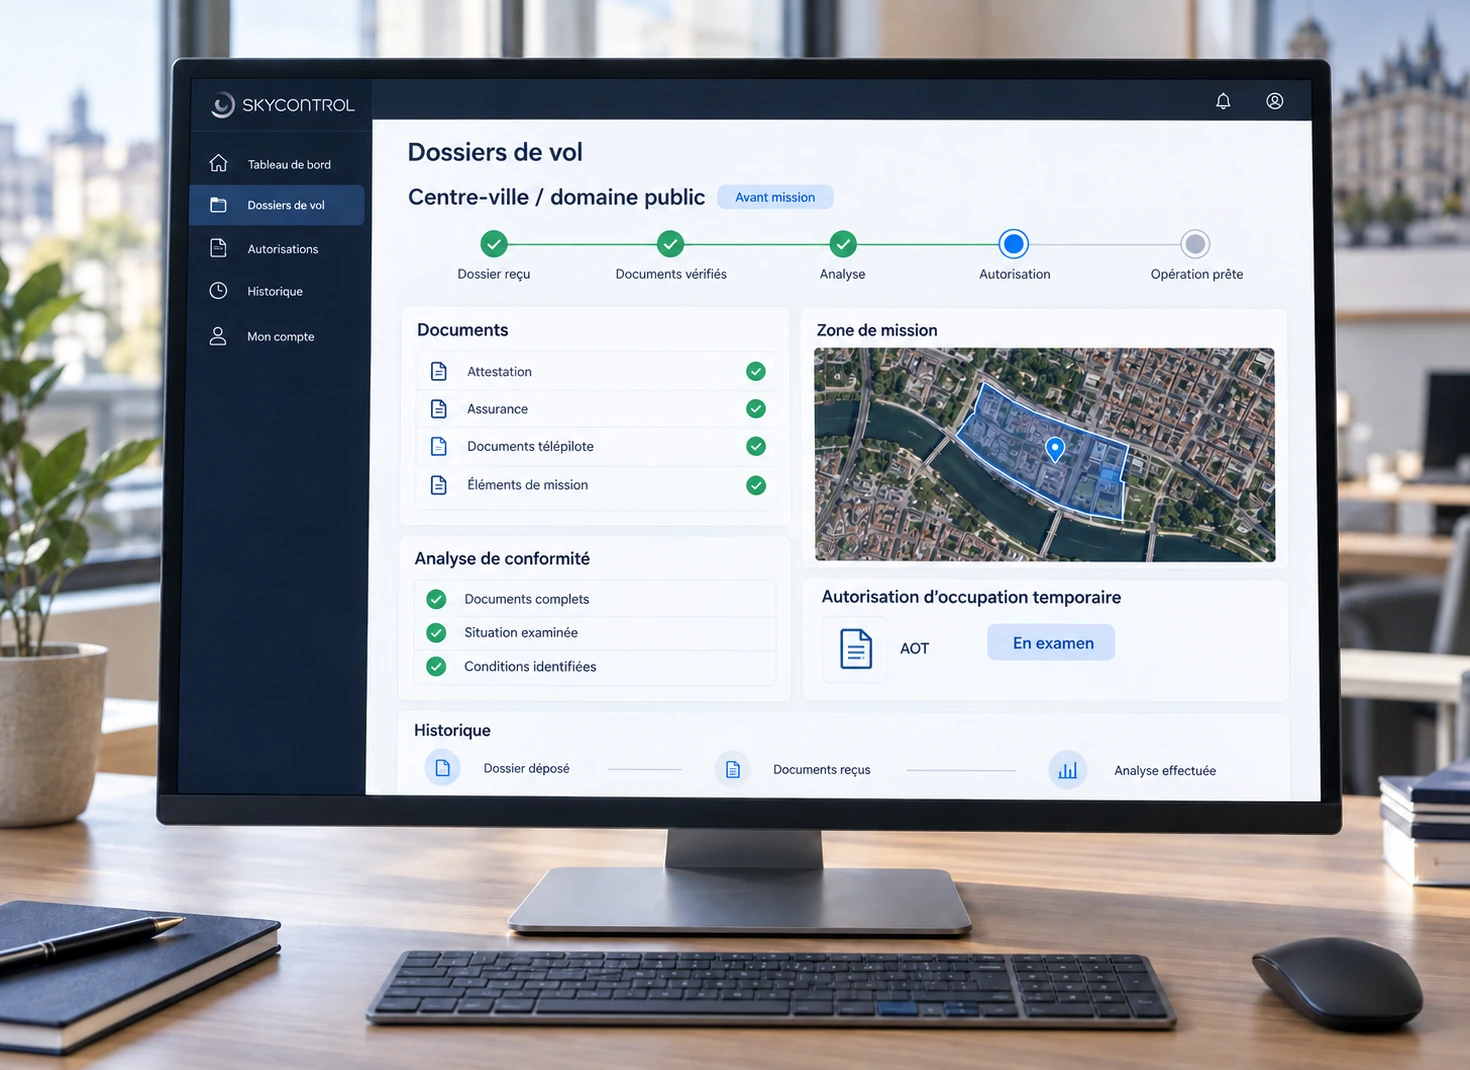Click the En examen status button
1470x1070 pixels.
click(1052, 643)
